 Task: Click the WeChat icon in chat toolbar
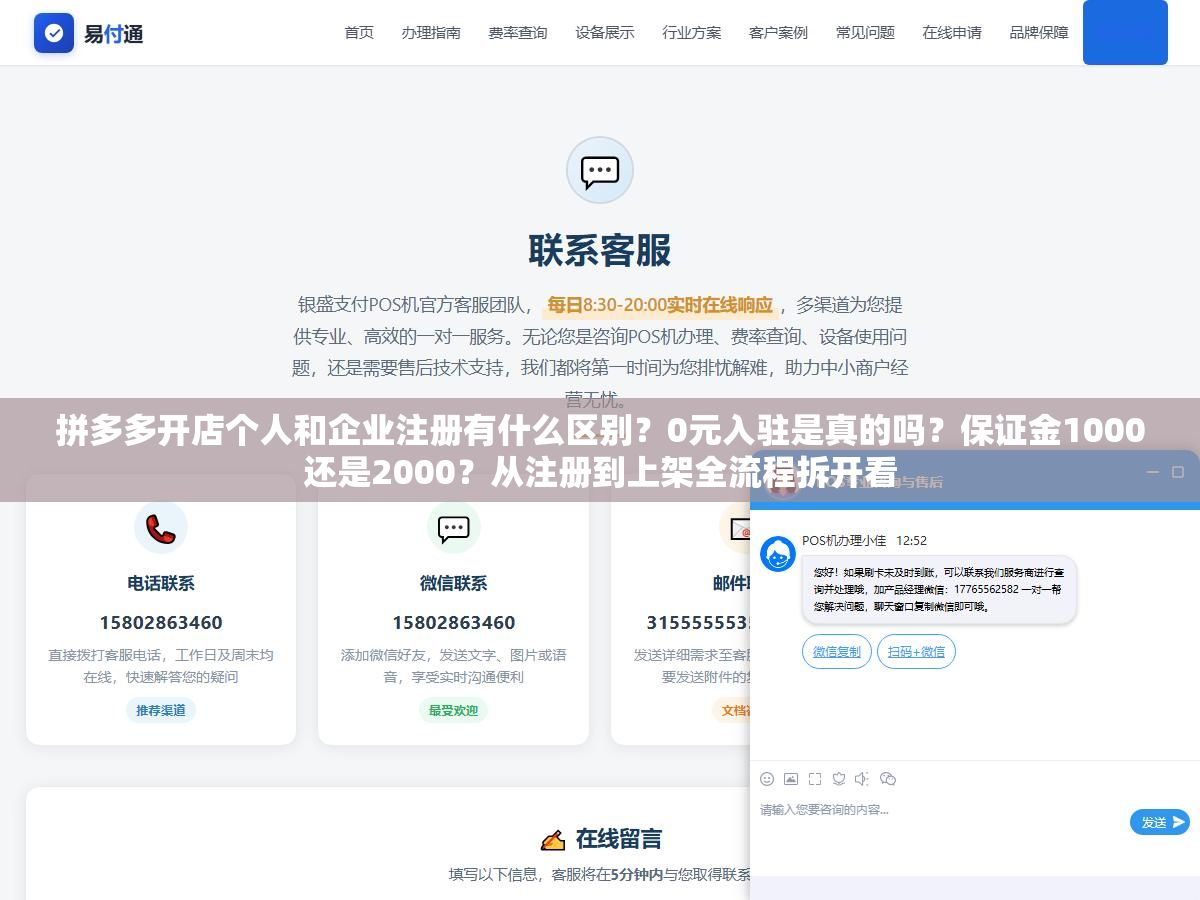tap(888, 779)
